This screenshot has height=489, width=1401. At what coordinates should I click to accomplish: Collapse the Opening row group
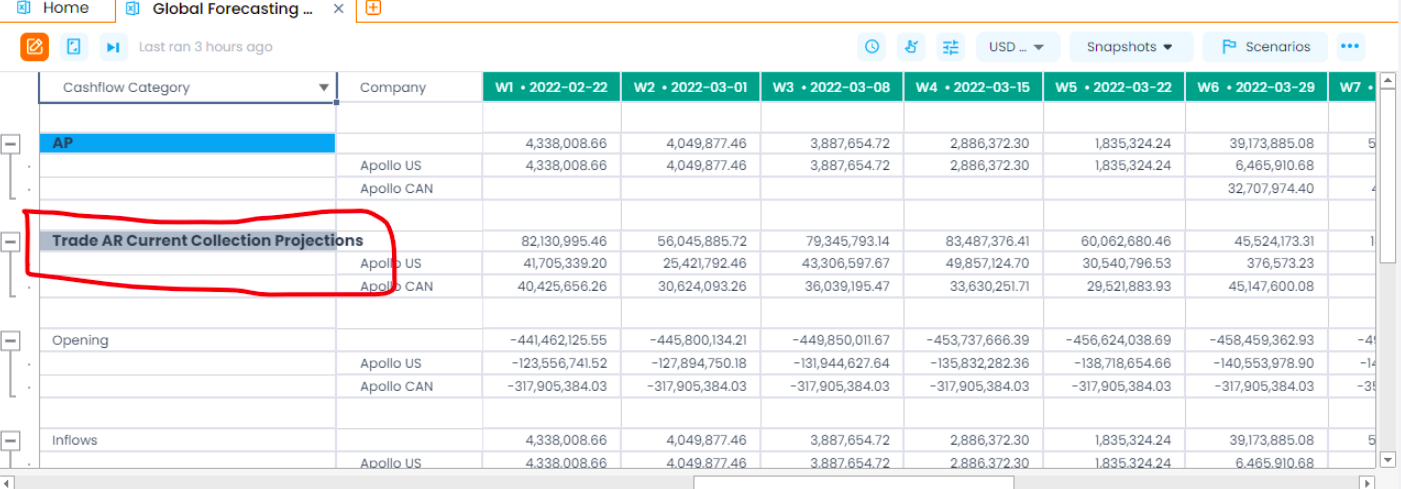pyautogui.click(x=11, y=341)
